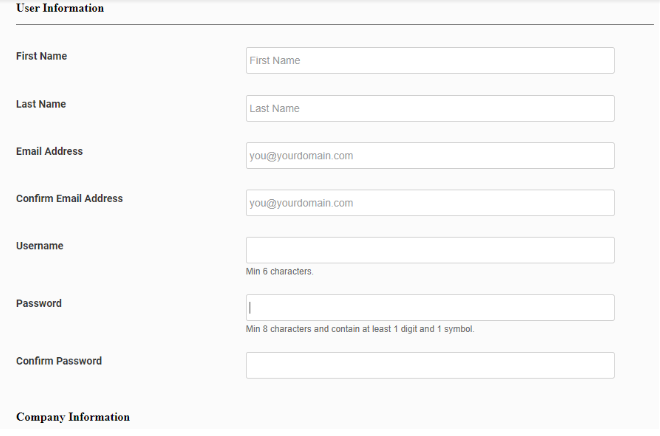Screen dimensions: 660x436
Task: Click the empty Username text field
Action: 430,250
